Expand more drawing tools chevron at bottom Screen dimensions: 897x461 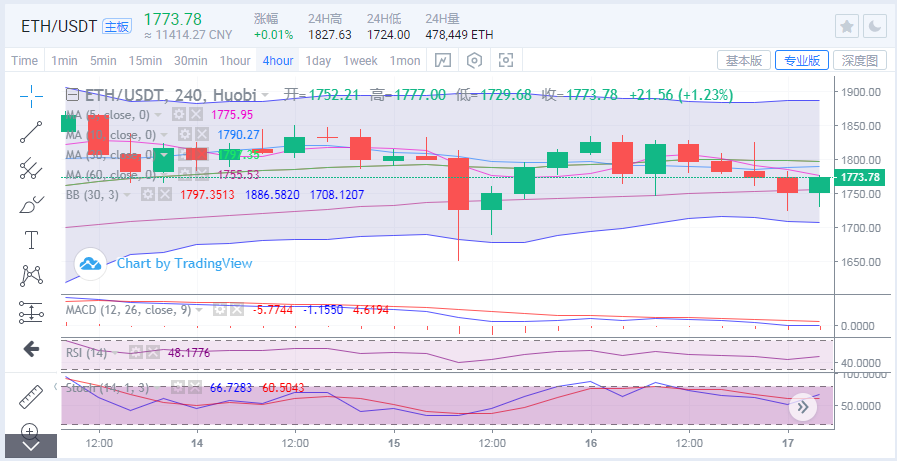31,446
